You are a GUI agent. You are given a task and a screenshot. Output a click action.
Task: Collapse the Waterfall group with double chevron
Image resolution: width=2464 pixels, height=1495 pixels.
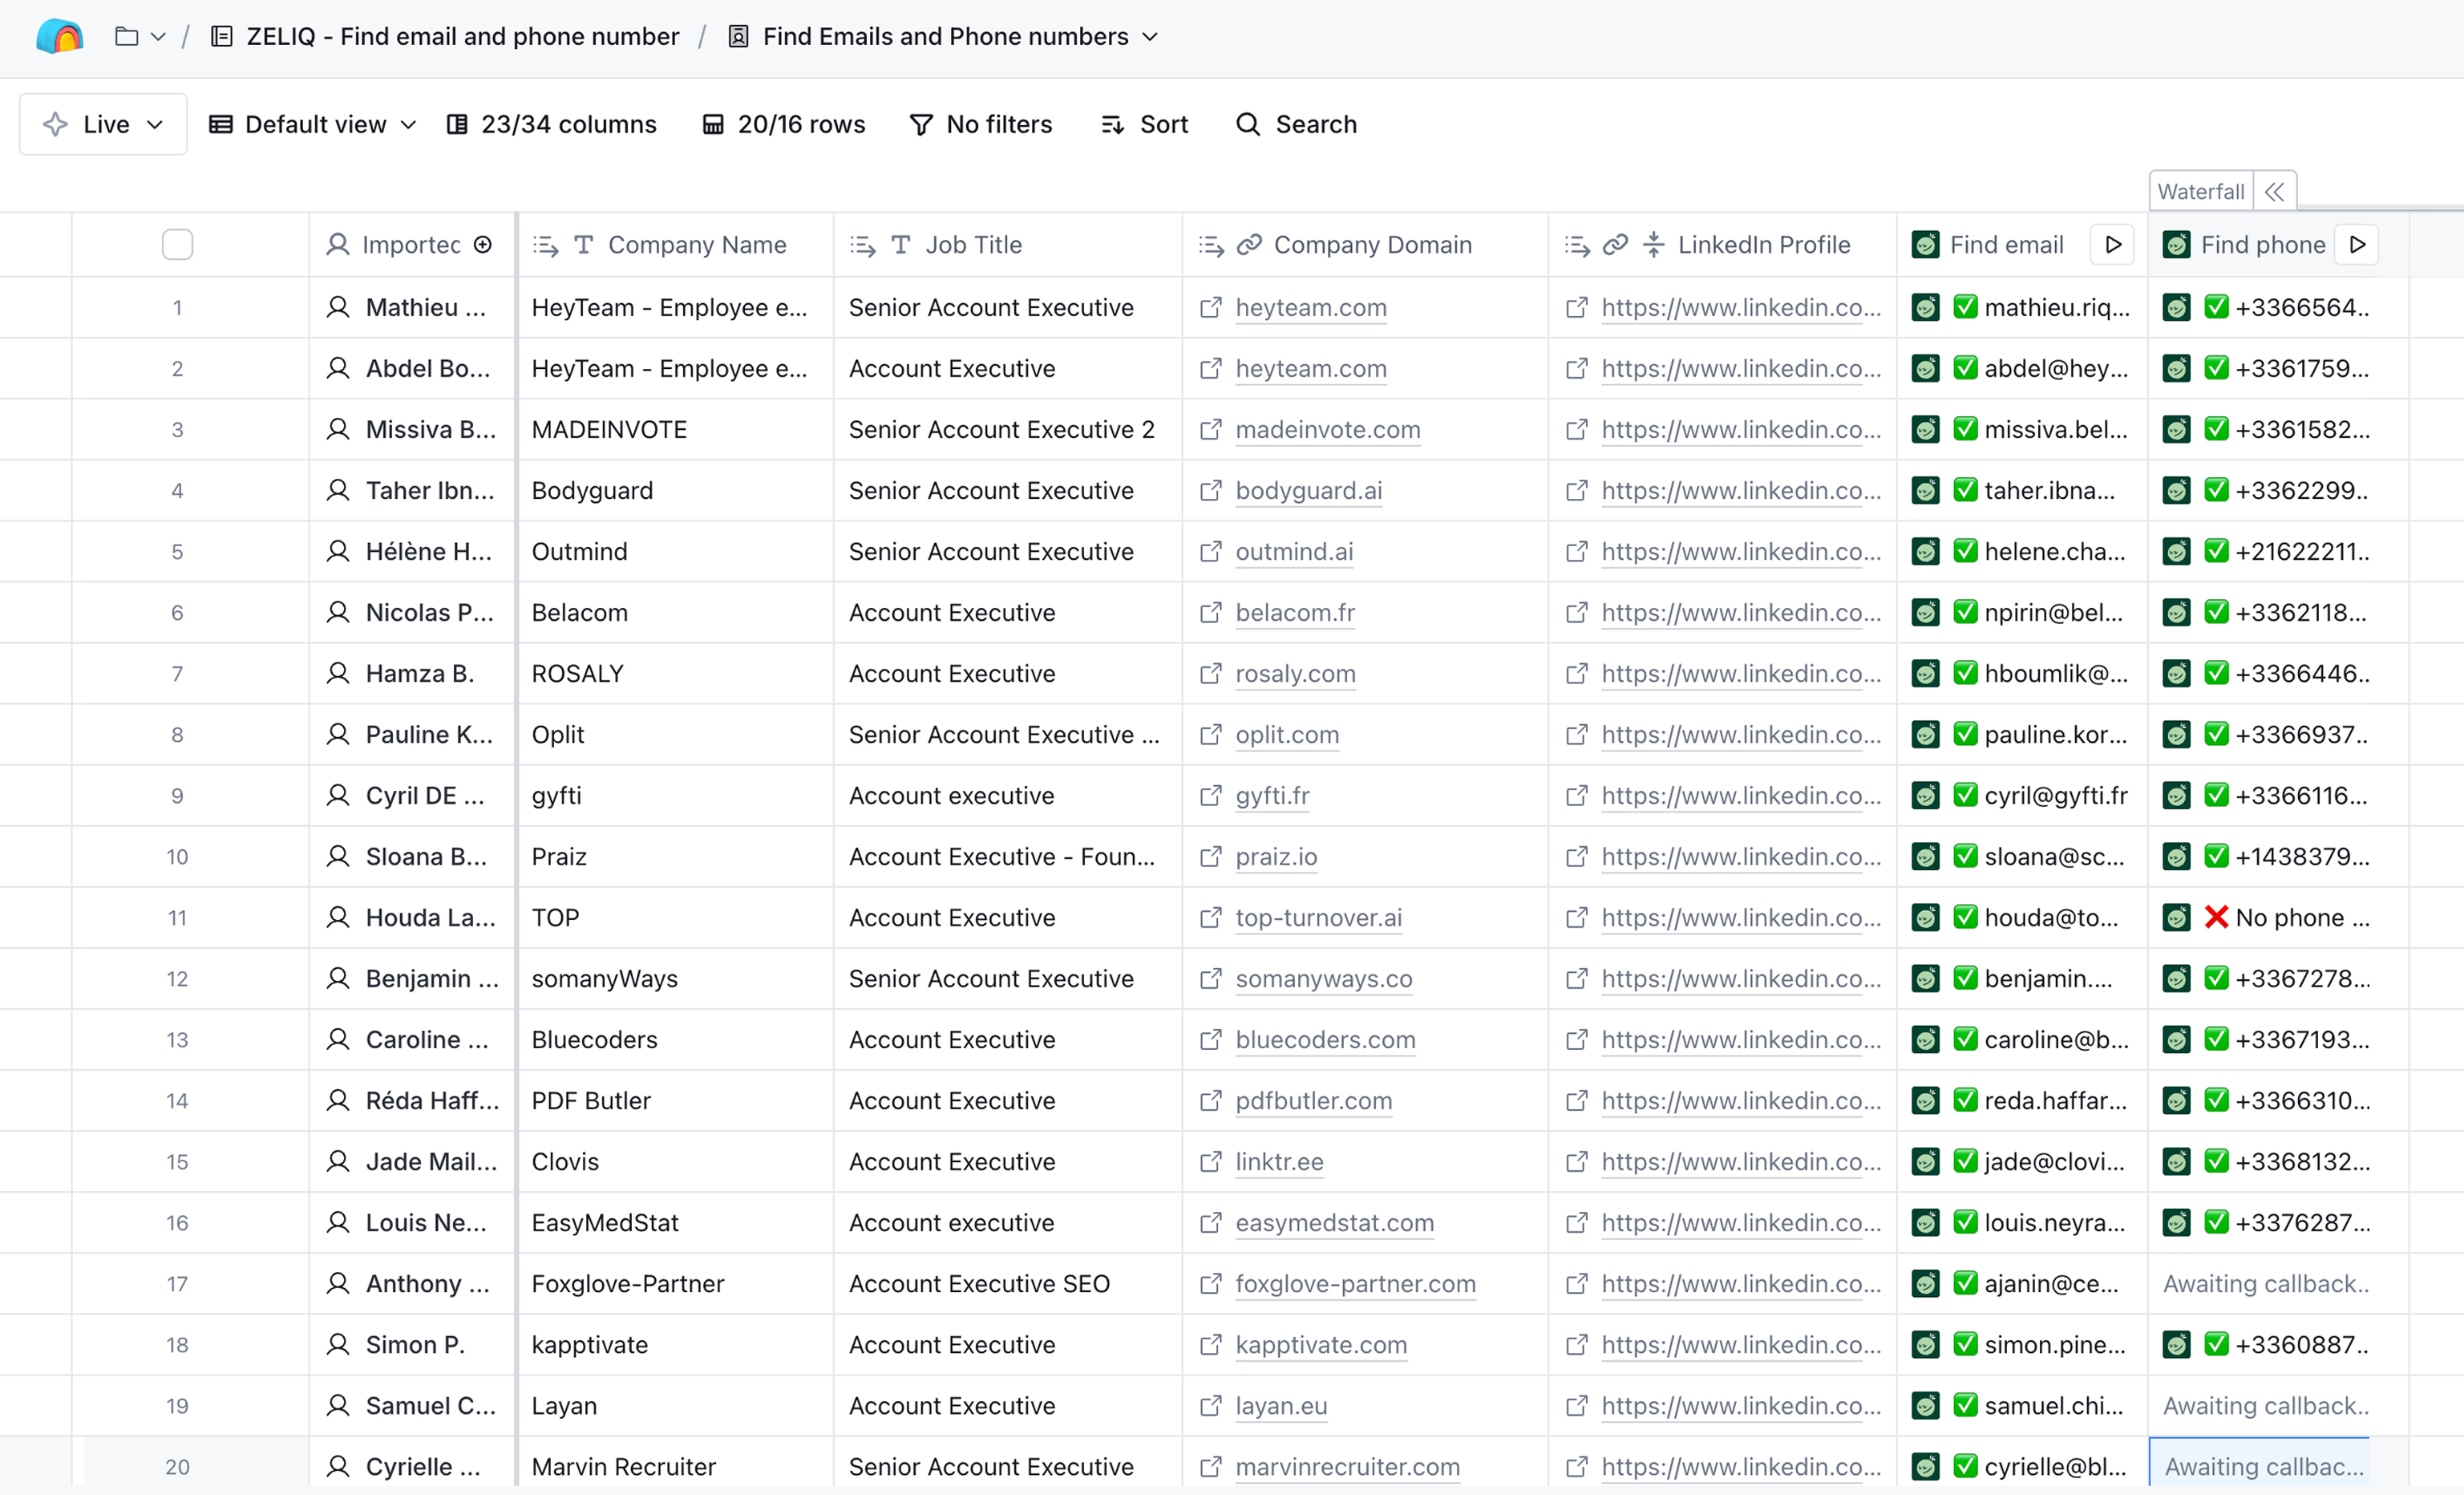[2274, 192]
